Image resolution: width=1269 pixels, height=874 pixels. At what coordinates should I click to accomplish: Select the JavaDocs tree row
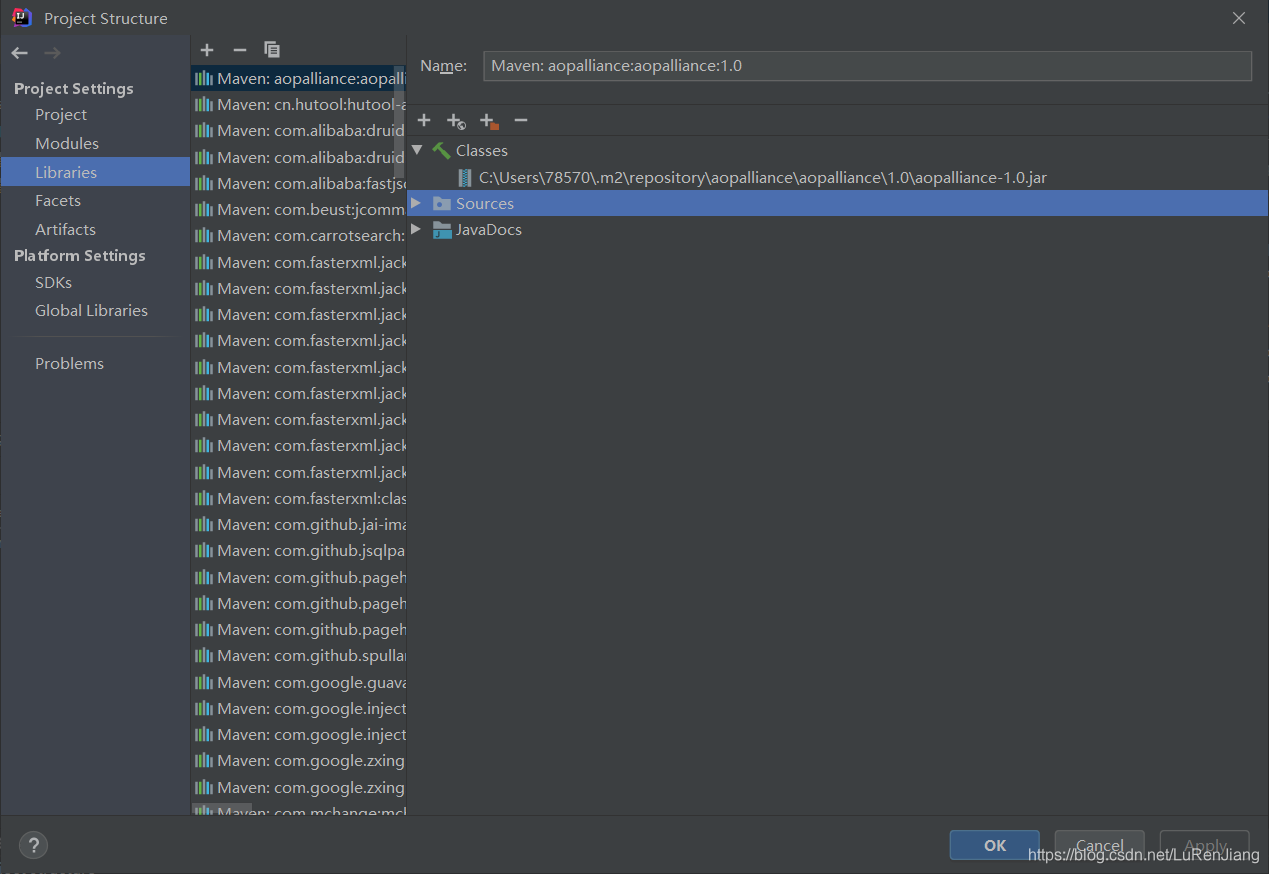837,229
